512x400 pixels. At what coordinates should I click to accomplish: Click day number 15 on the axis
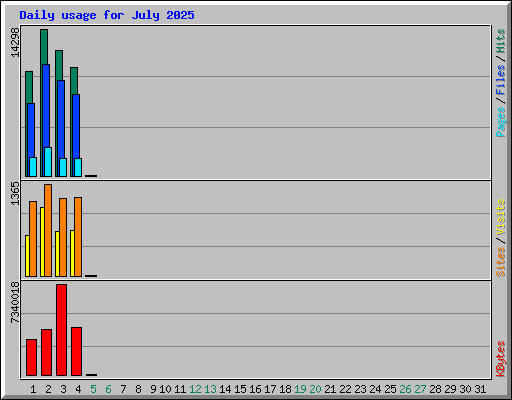coord(240,389)
